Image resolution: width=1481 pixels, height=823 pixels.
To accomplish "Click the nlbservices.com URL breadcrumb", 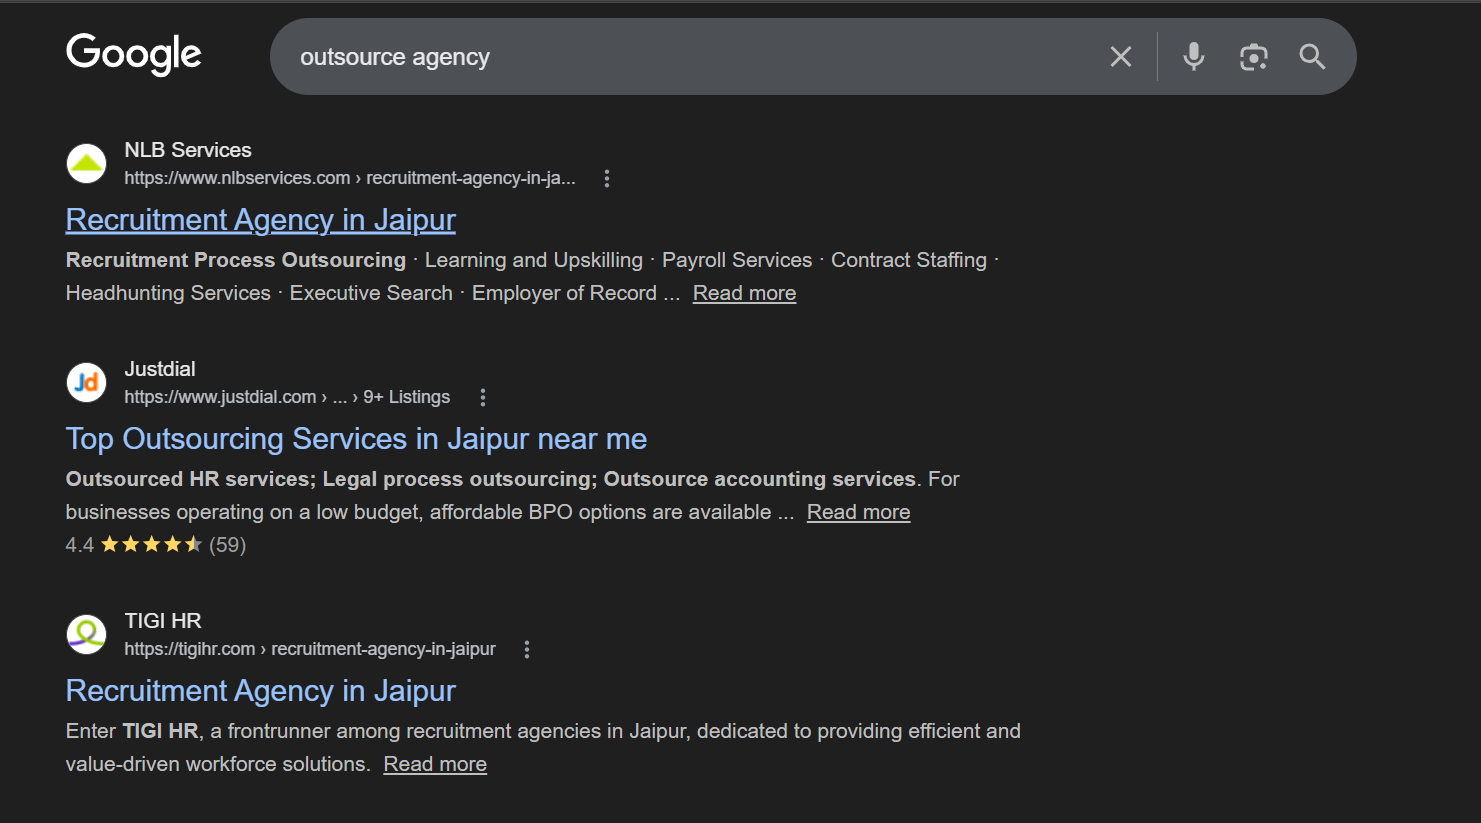I will [x=350, y=178].
